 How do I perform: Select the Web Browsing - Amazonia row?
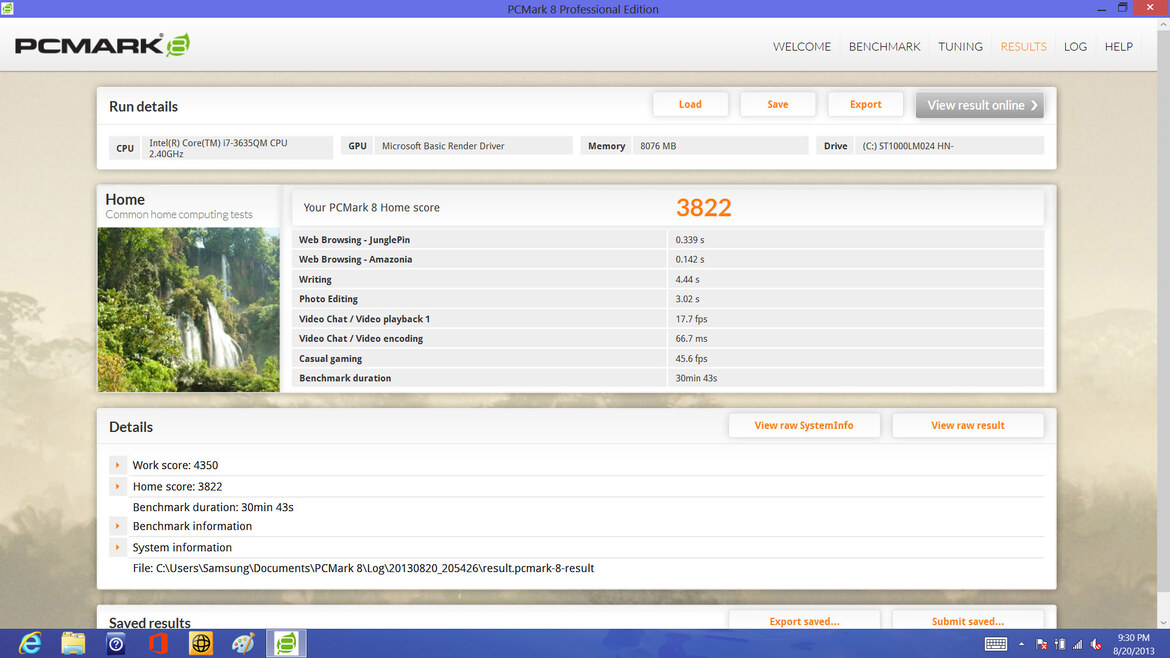[668, 259]
